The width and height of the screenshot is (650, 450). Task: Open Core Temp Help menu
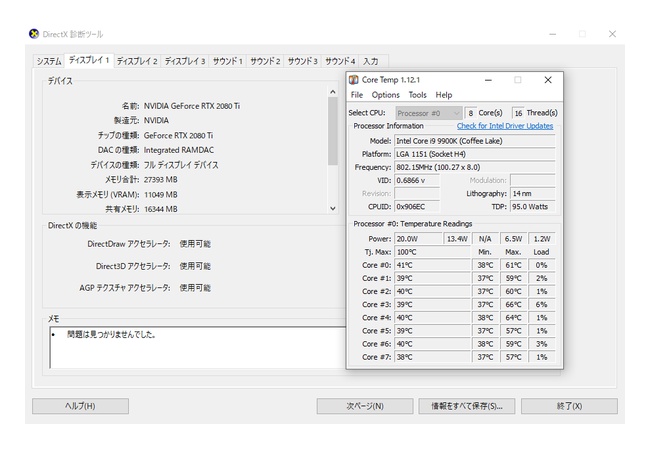444,95
